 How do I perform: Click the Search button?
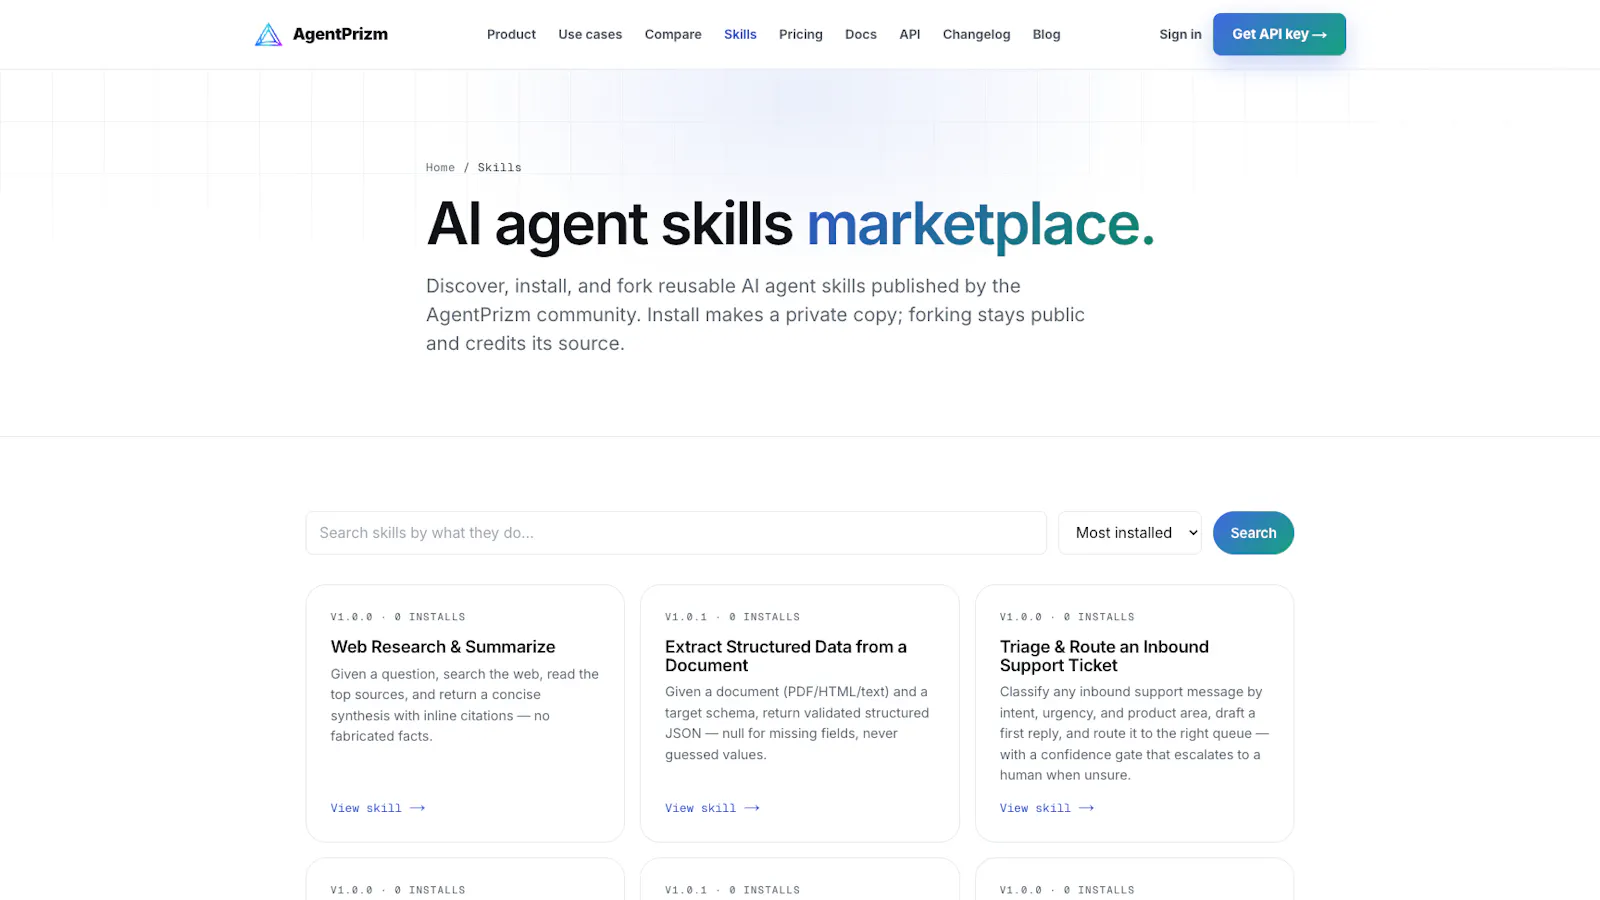point(1253,533)
